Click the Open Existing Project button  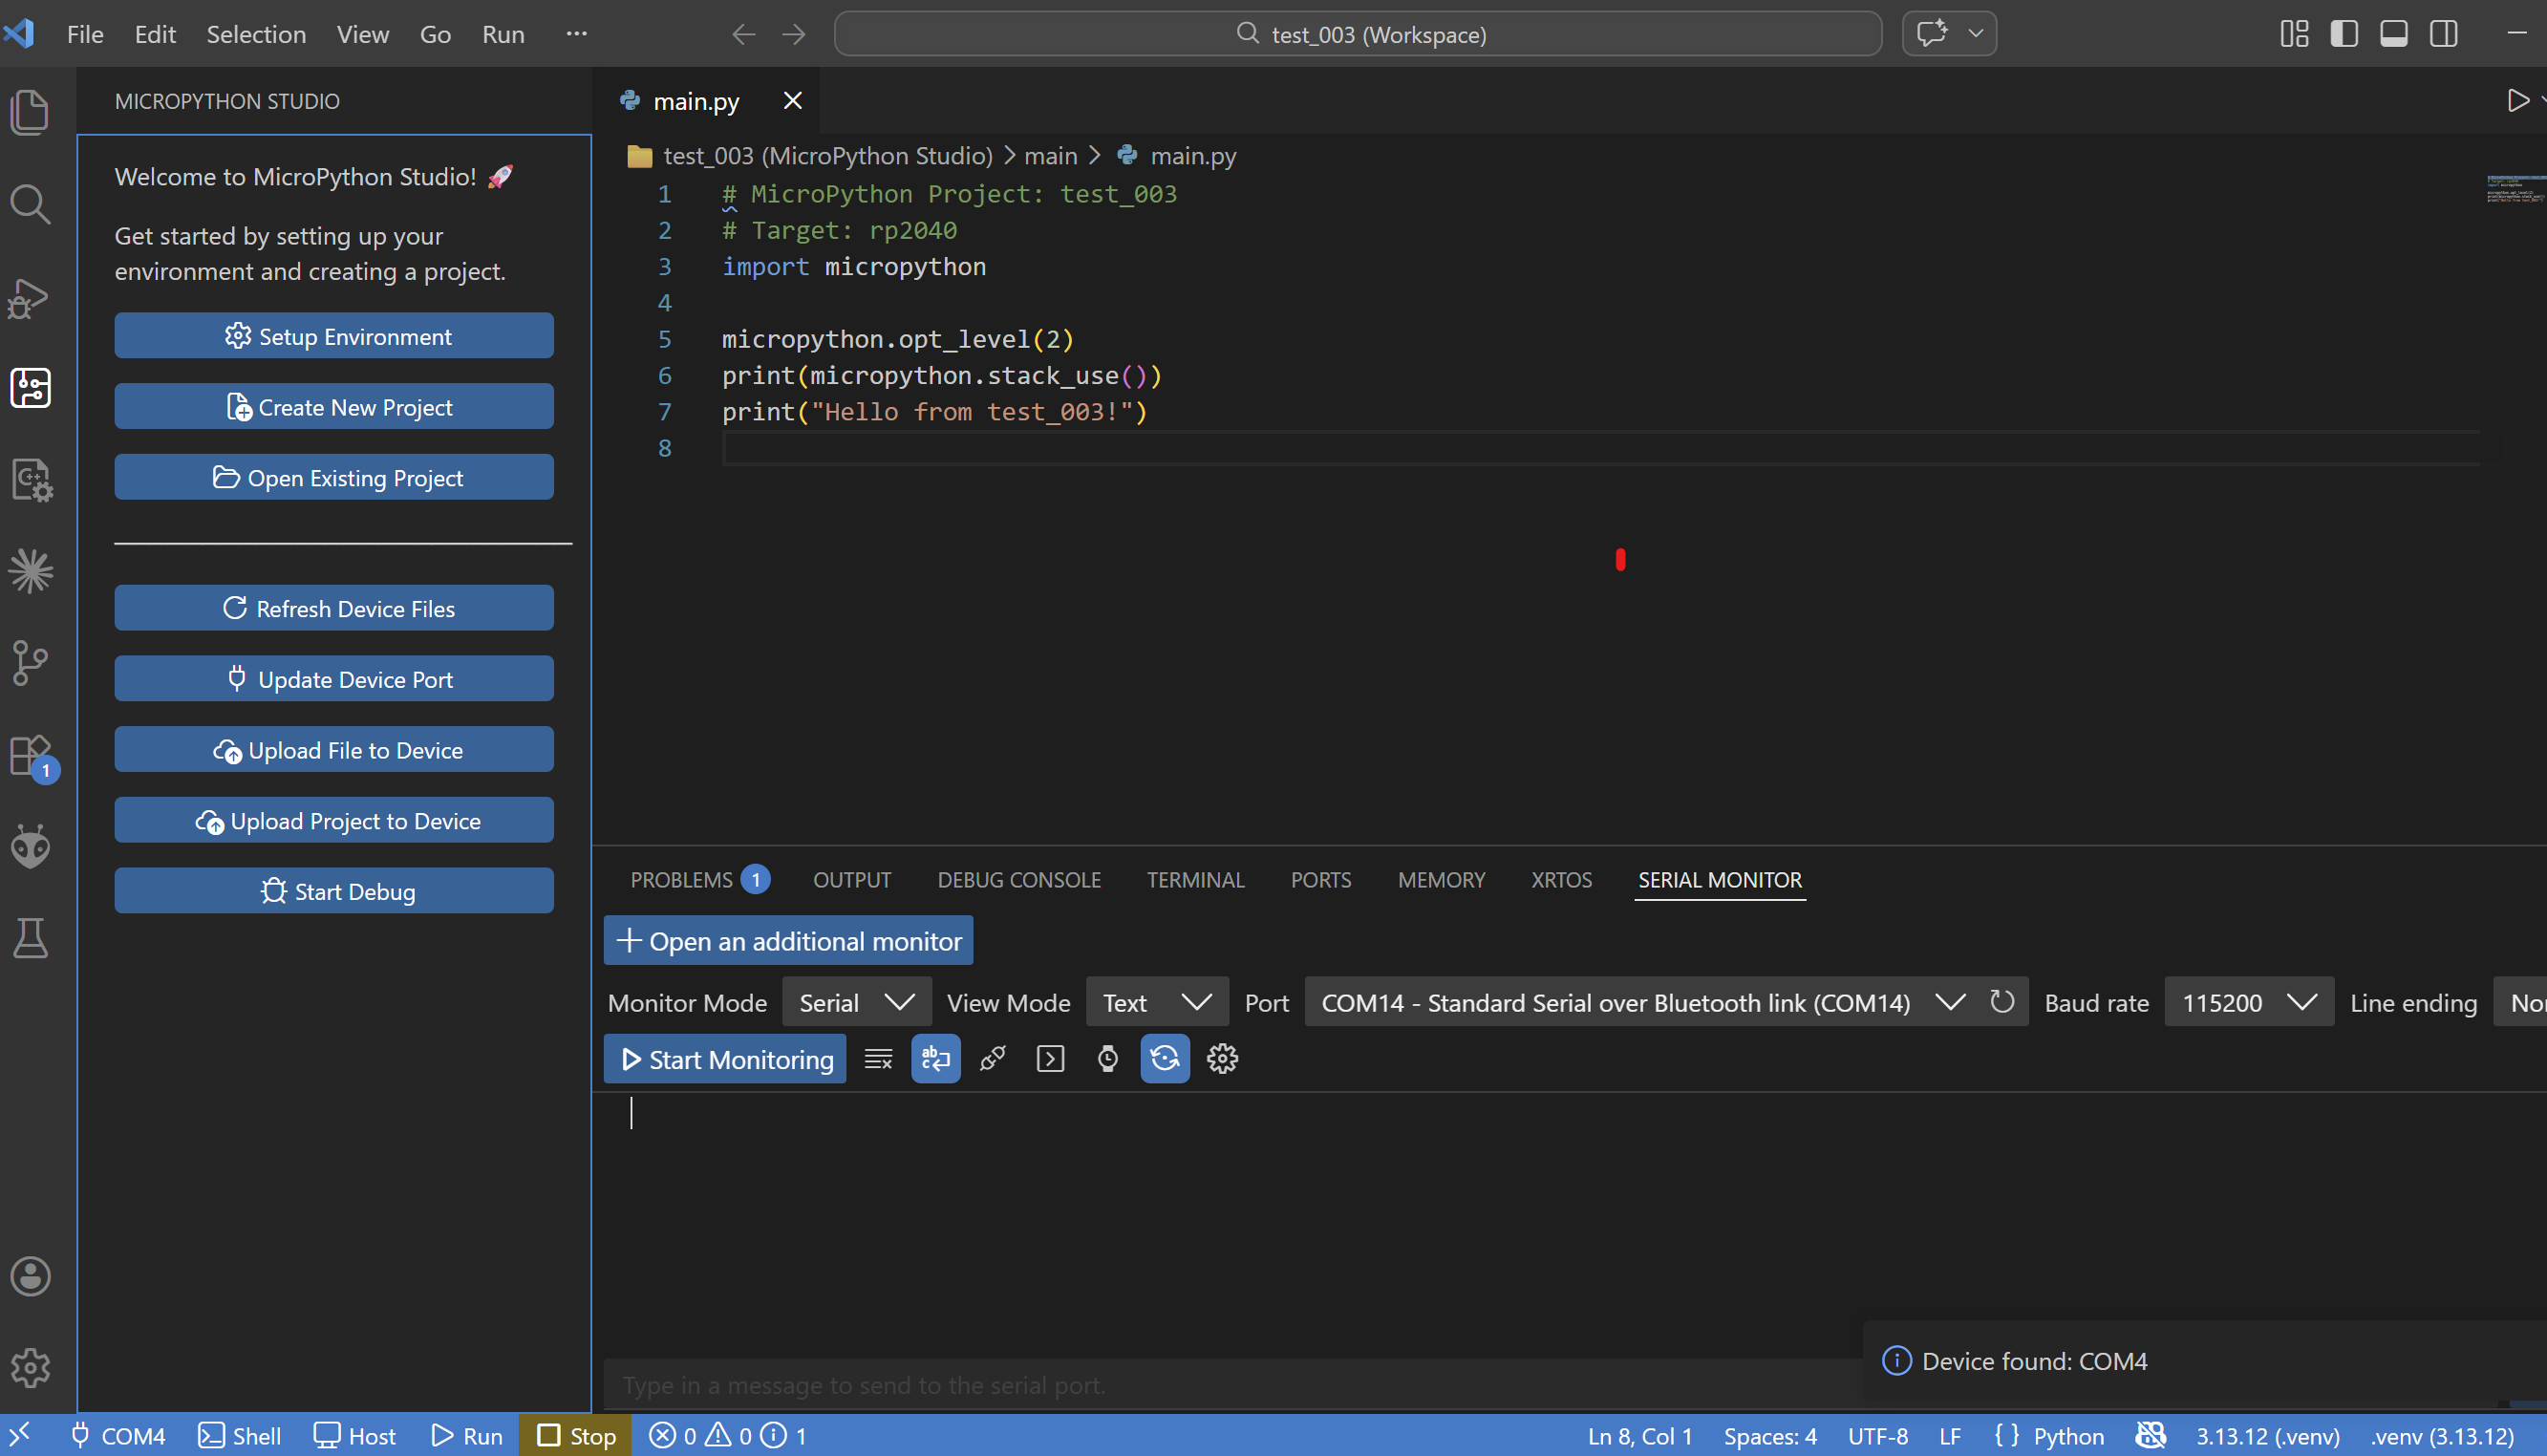(334, 478)
